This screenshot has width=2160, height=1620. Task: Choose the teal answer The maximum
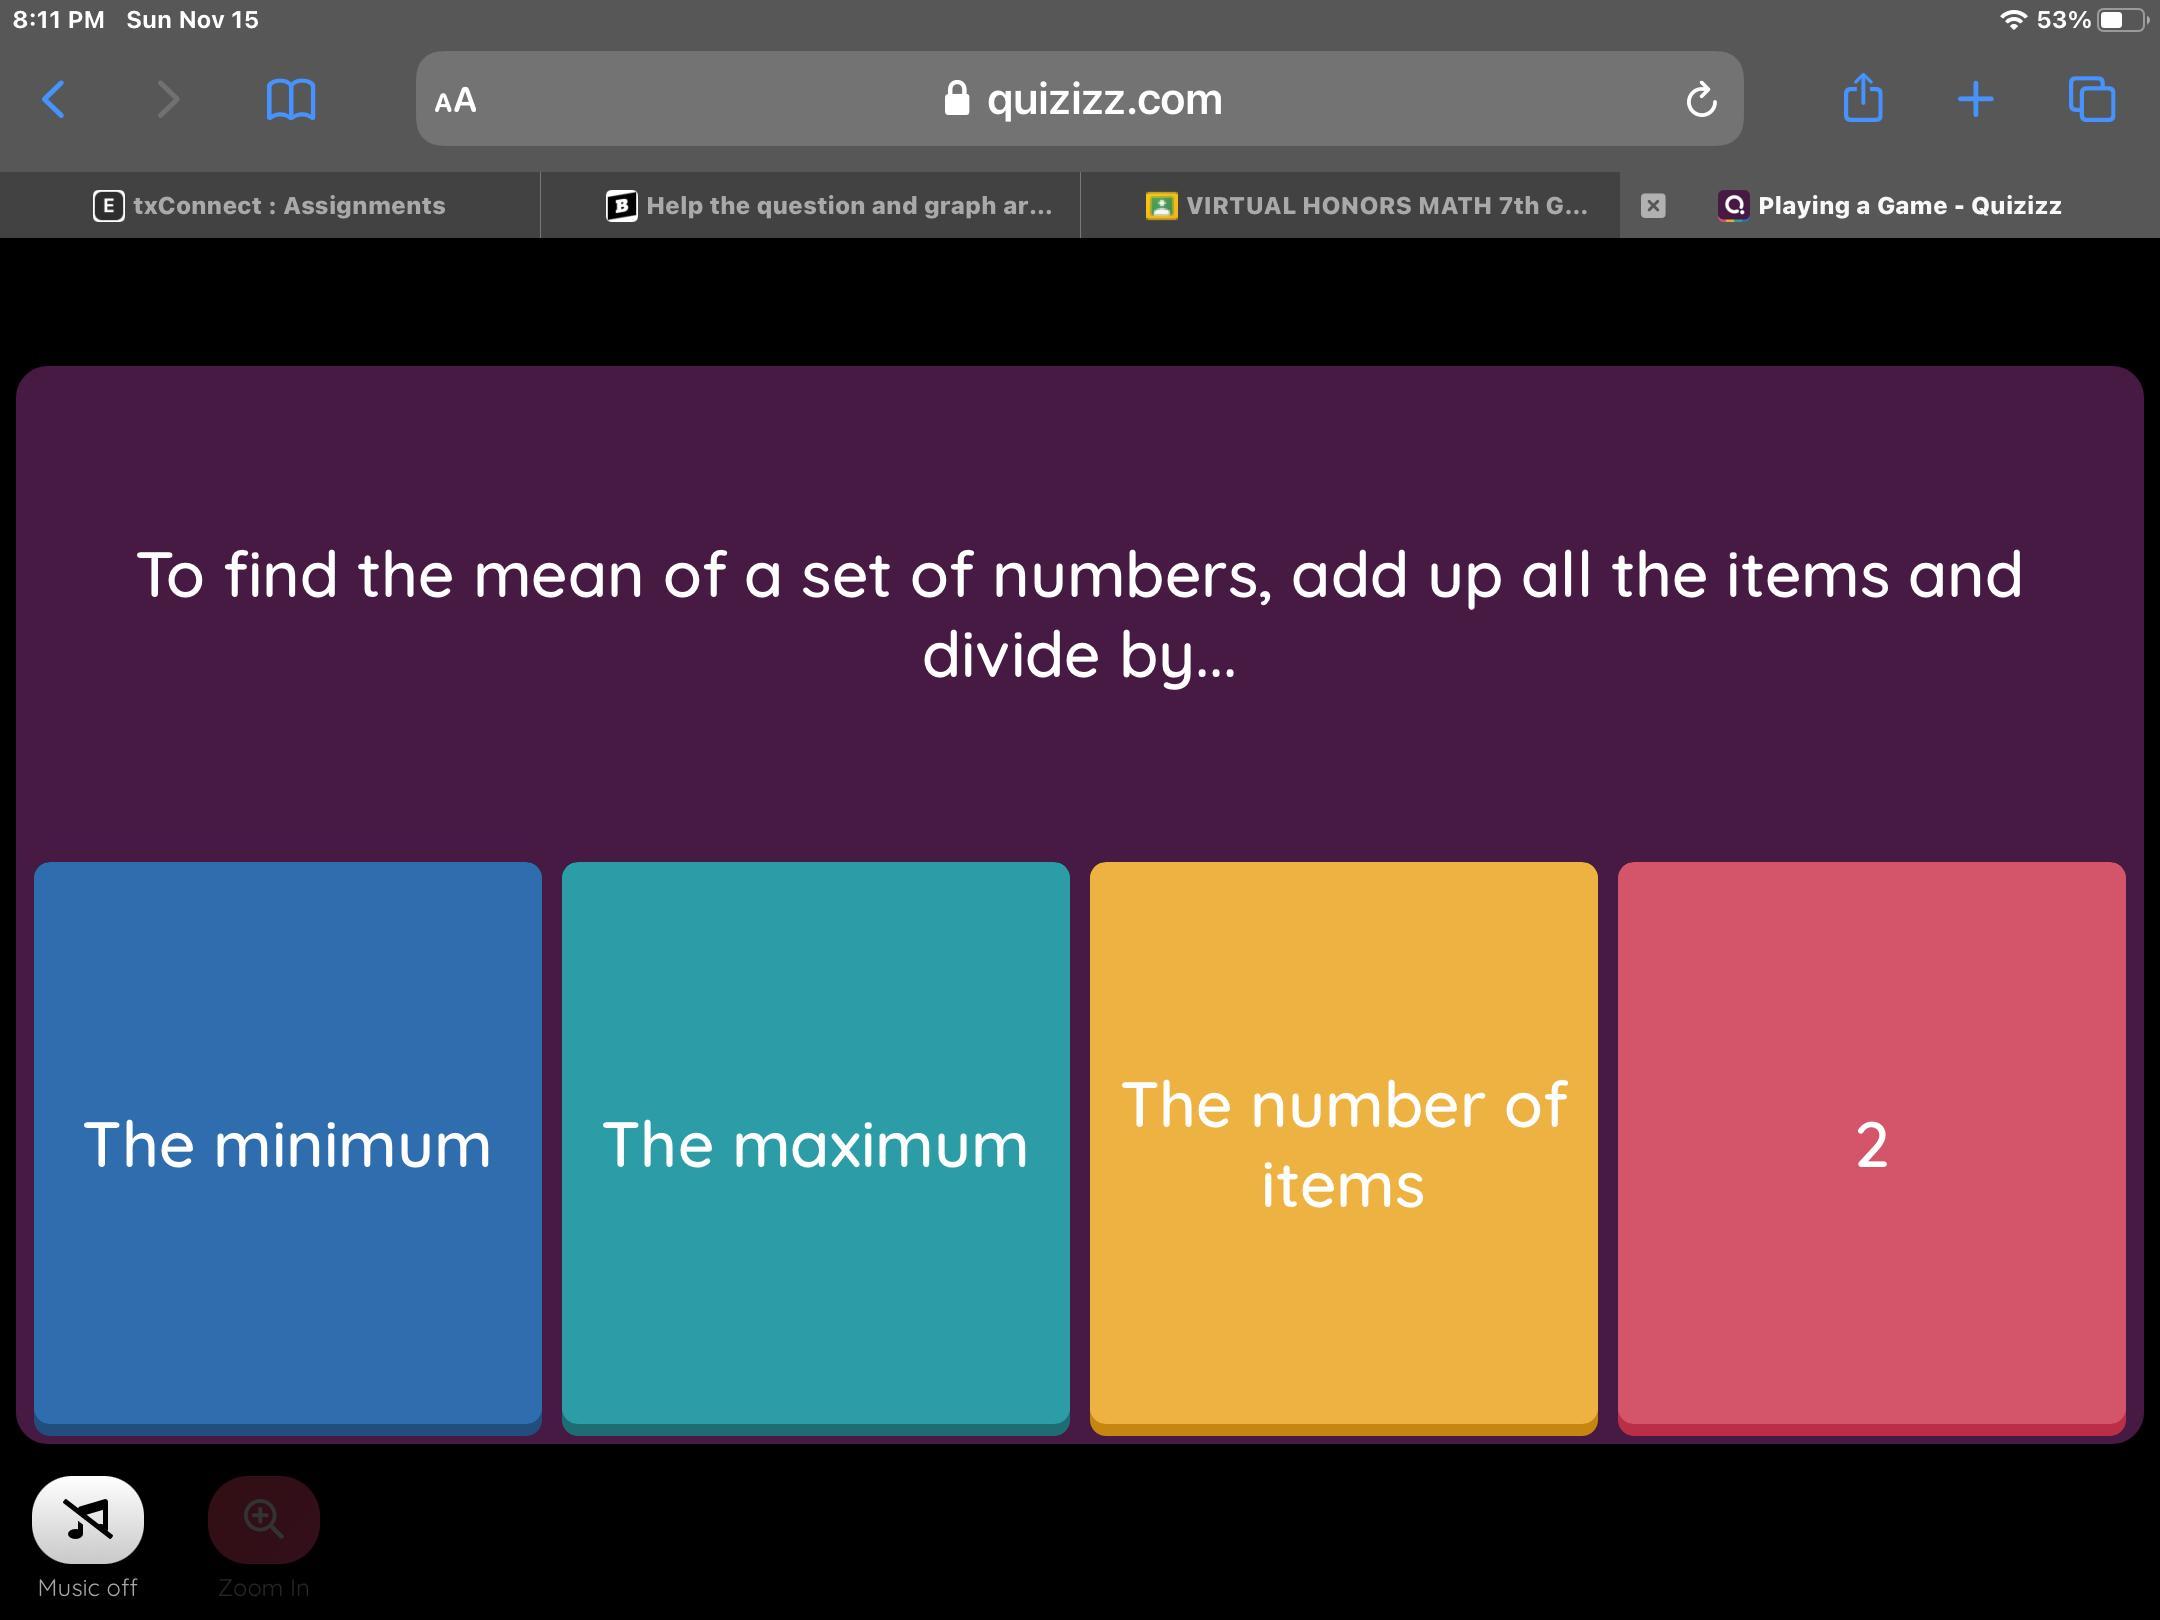point(815,1144)
